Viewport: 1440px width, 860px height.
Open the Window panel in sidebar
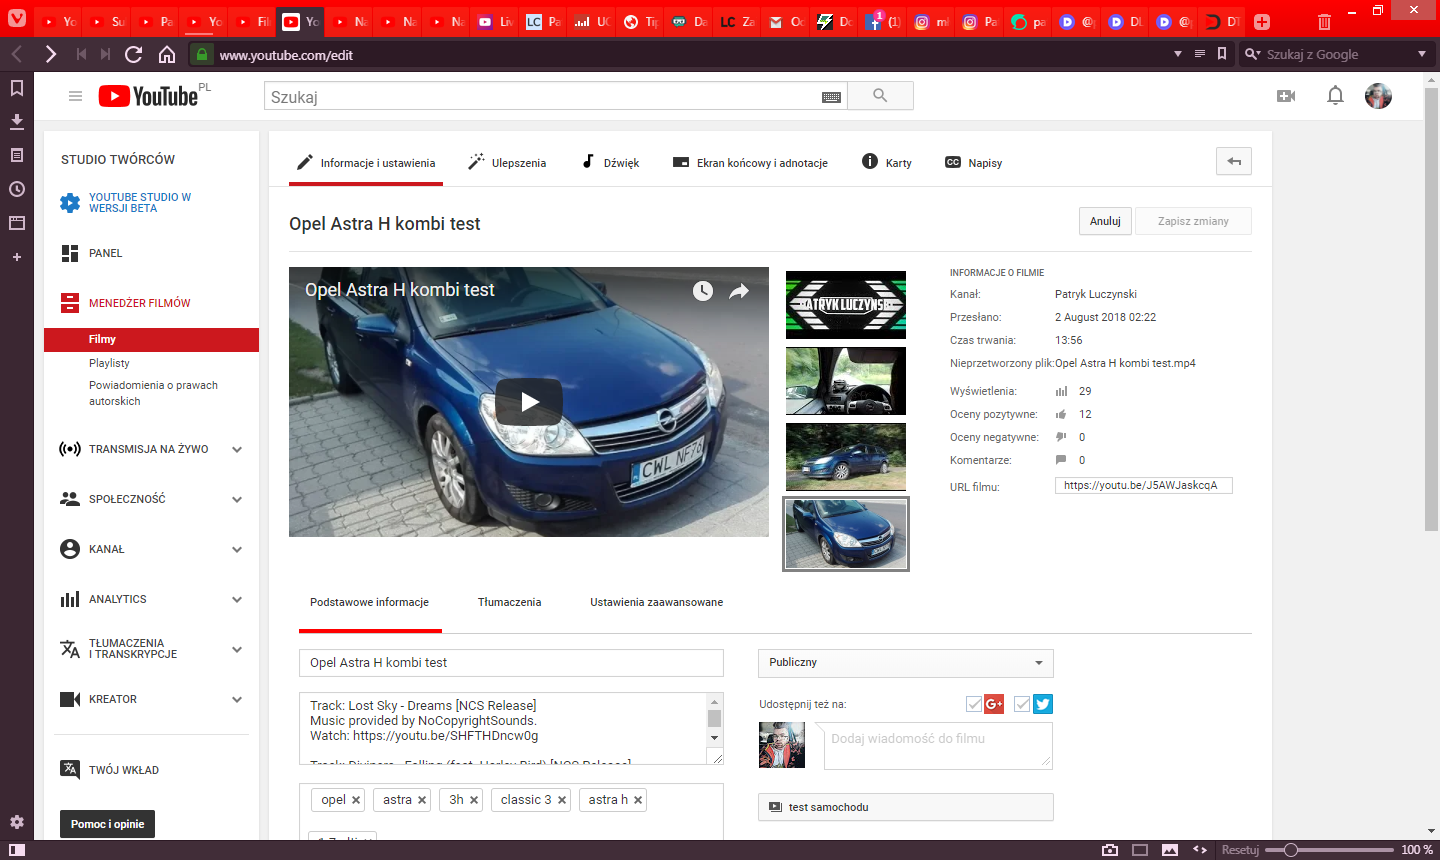click(17, 223)
